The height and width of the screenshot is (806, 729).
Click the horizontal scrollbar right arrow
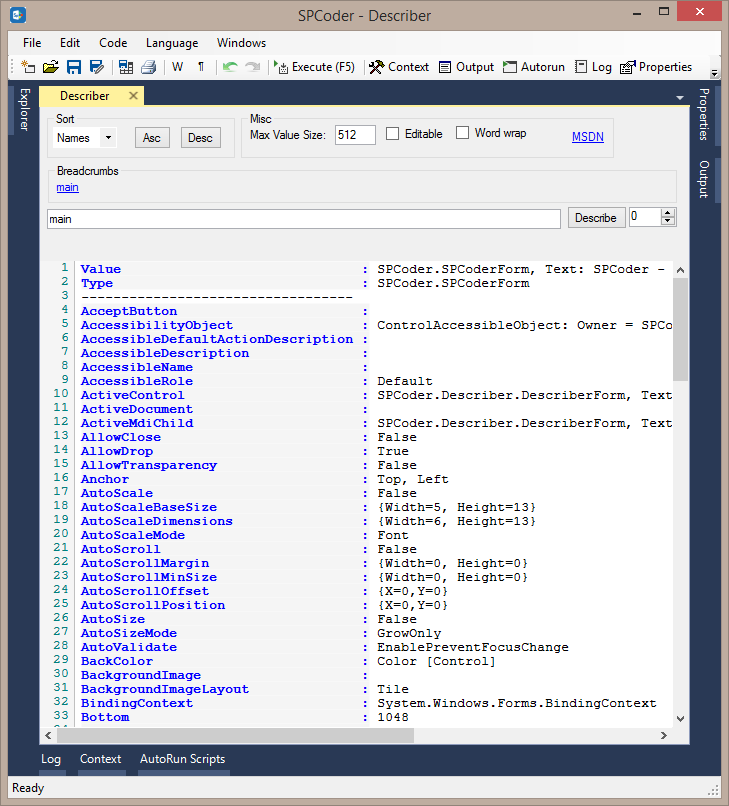pos(664,736)
